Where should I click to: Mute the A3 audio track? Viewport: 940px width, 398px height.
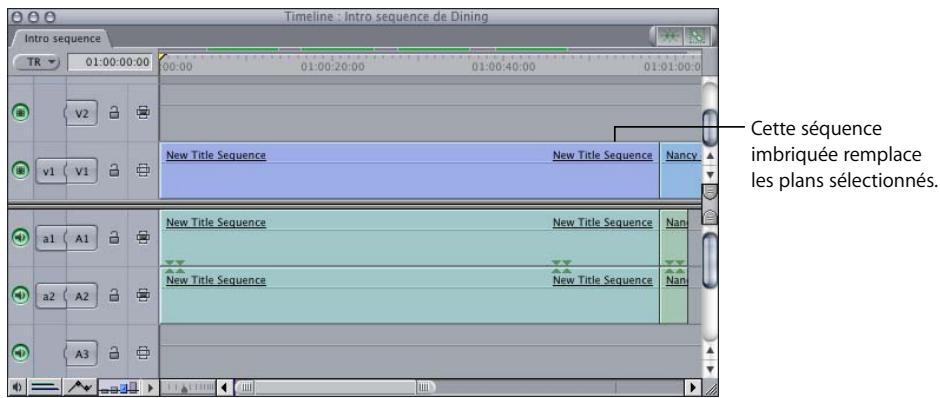[x=20, y=352]
